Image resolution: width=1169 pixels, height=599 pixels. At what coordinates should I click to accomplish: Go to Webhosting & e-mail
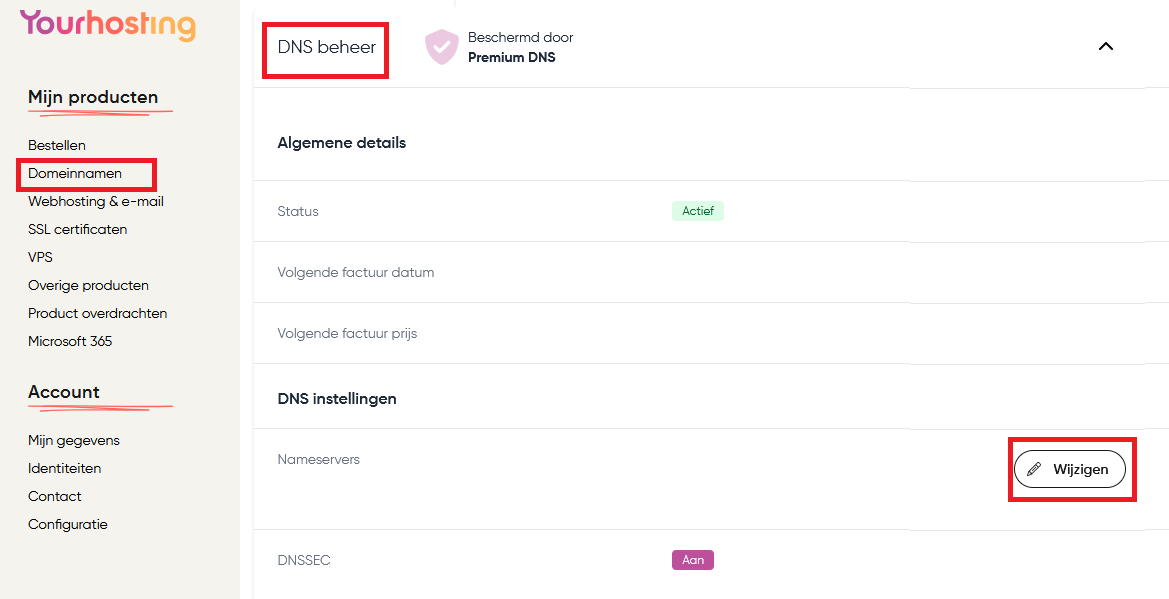tap(95, 201)
